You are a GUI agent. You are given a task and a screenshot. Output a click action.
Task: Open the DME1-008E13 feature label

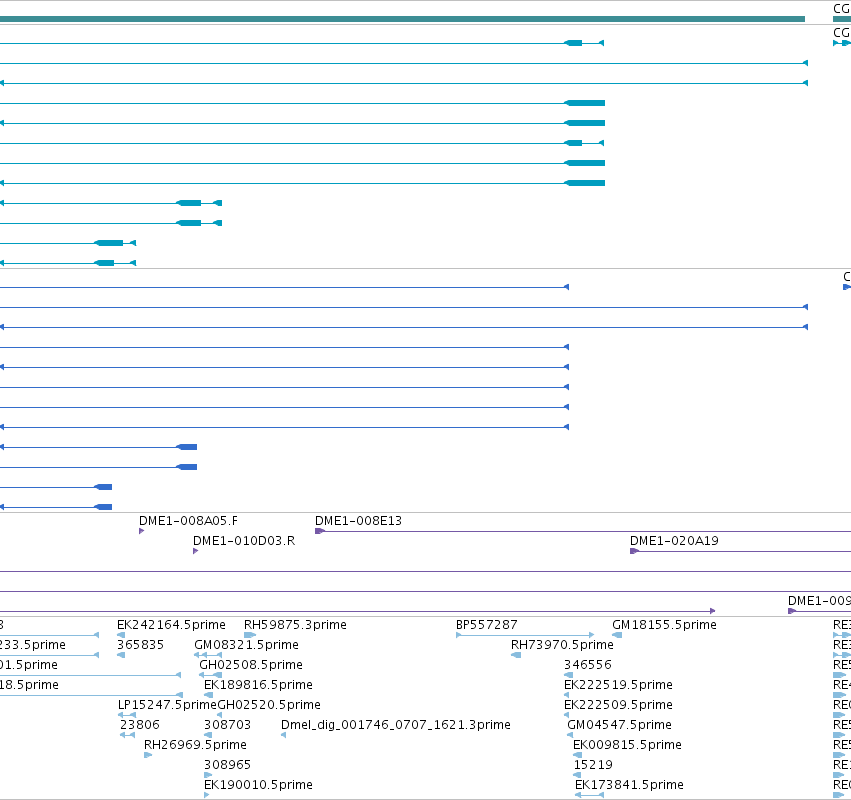coord(358,521)
